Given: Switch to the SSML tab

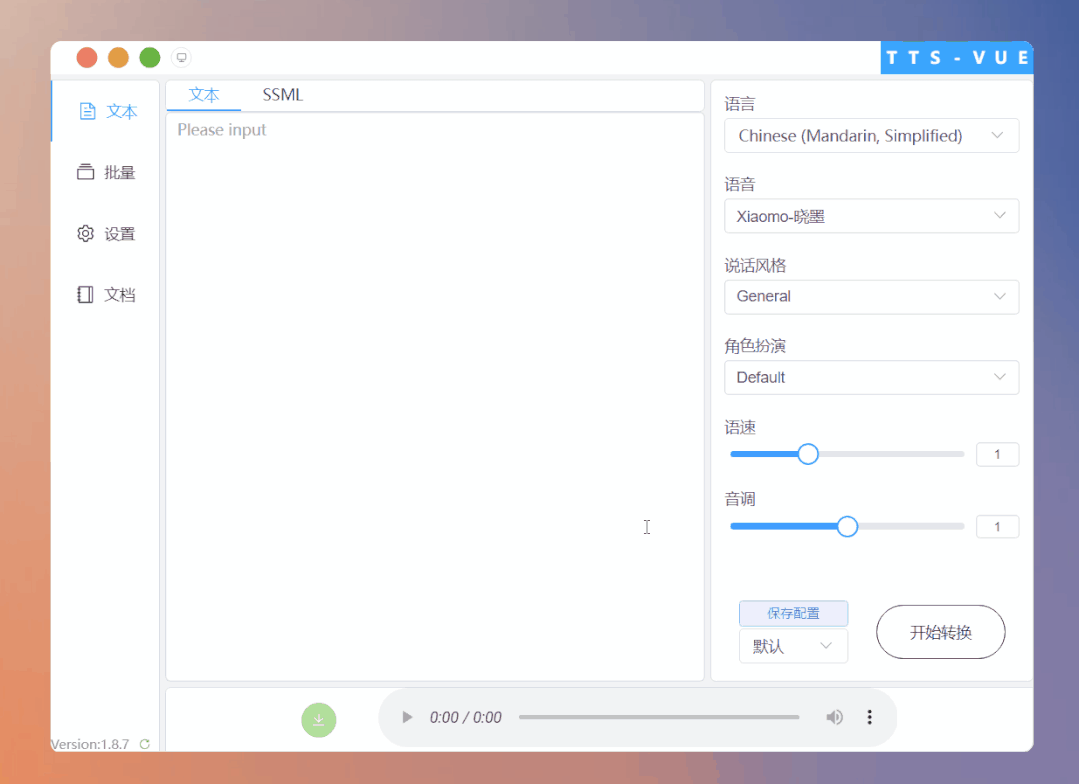Looking at the screenshot, I should [282, 94].
